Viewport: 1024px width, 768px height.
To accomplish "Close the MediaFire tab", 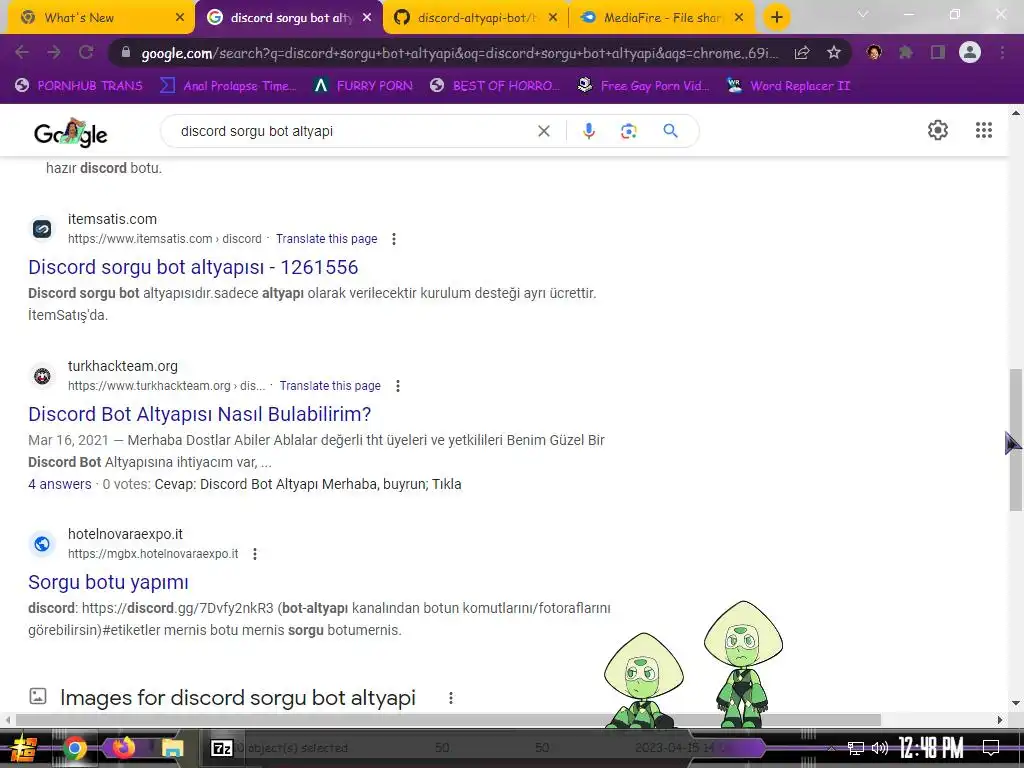I will click(739, 18).
